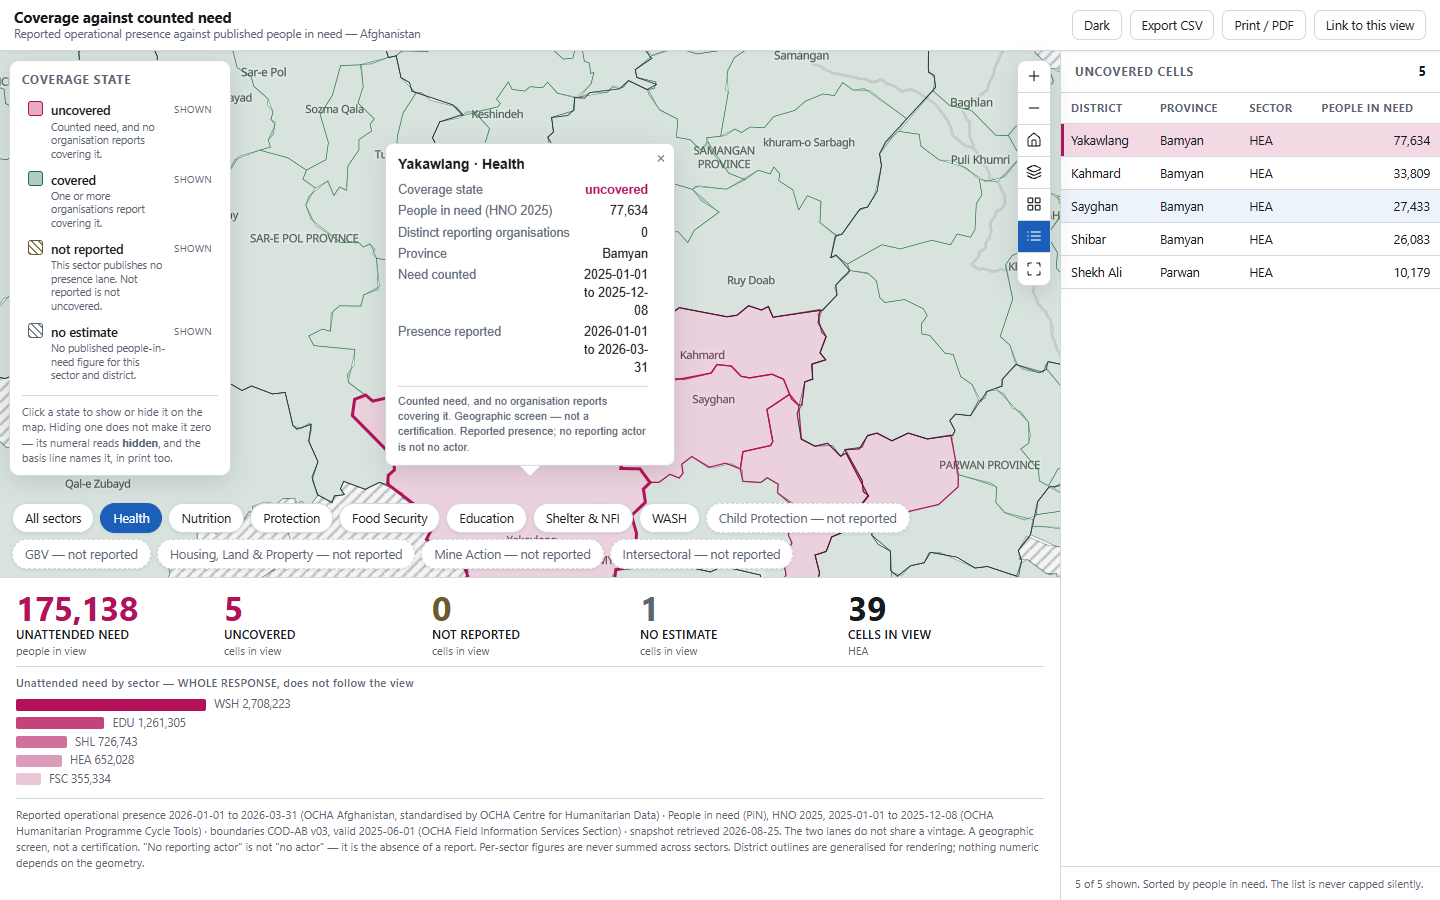Copy link to this view
The height and width of the screenshot is (900, 1440).
(1370, 25)
